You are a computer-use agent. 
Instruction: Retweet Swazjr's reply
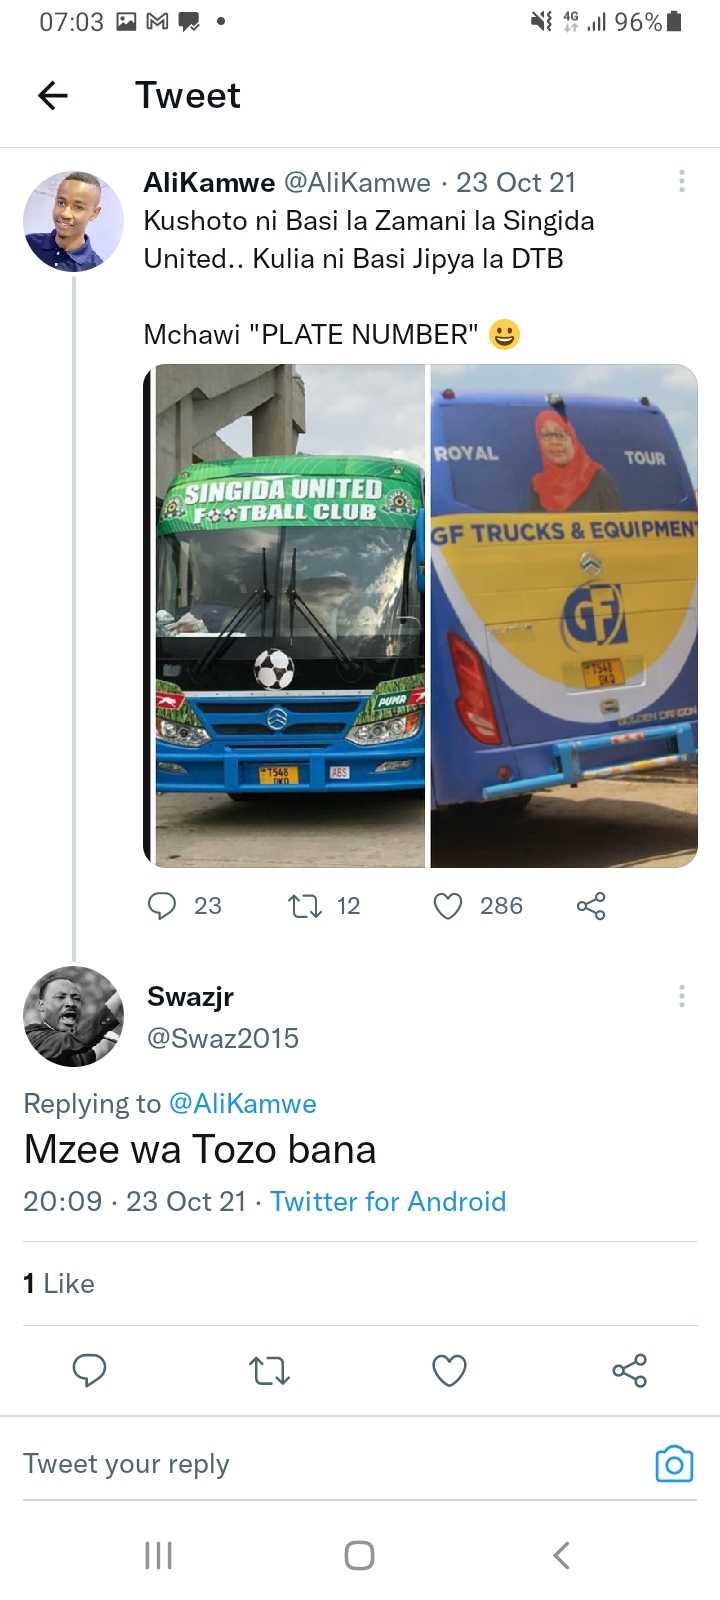click(269, 1370)
